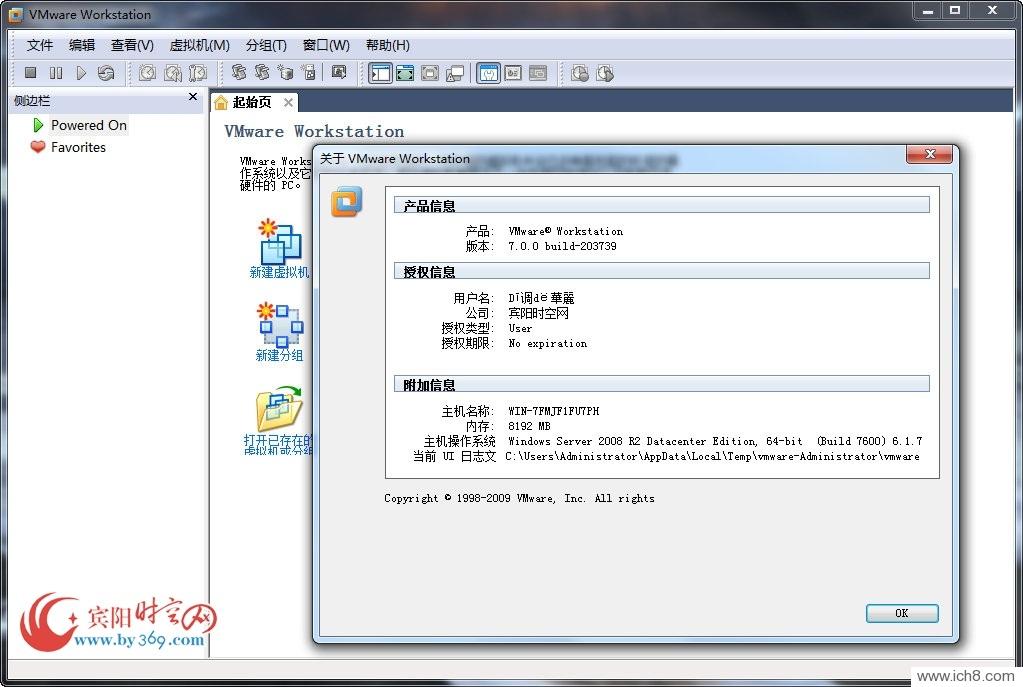
Task: Minimize the VMware Workstation main window
Action: (x=927, y=10)
